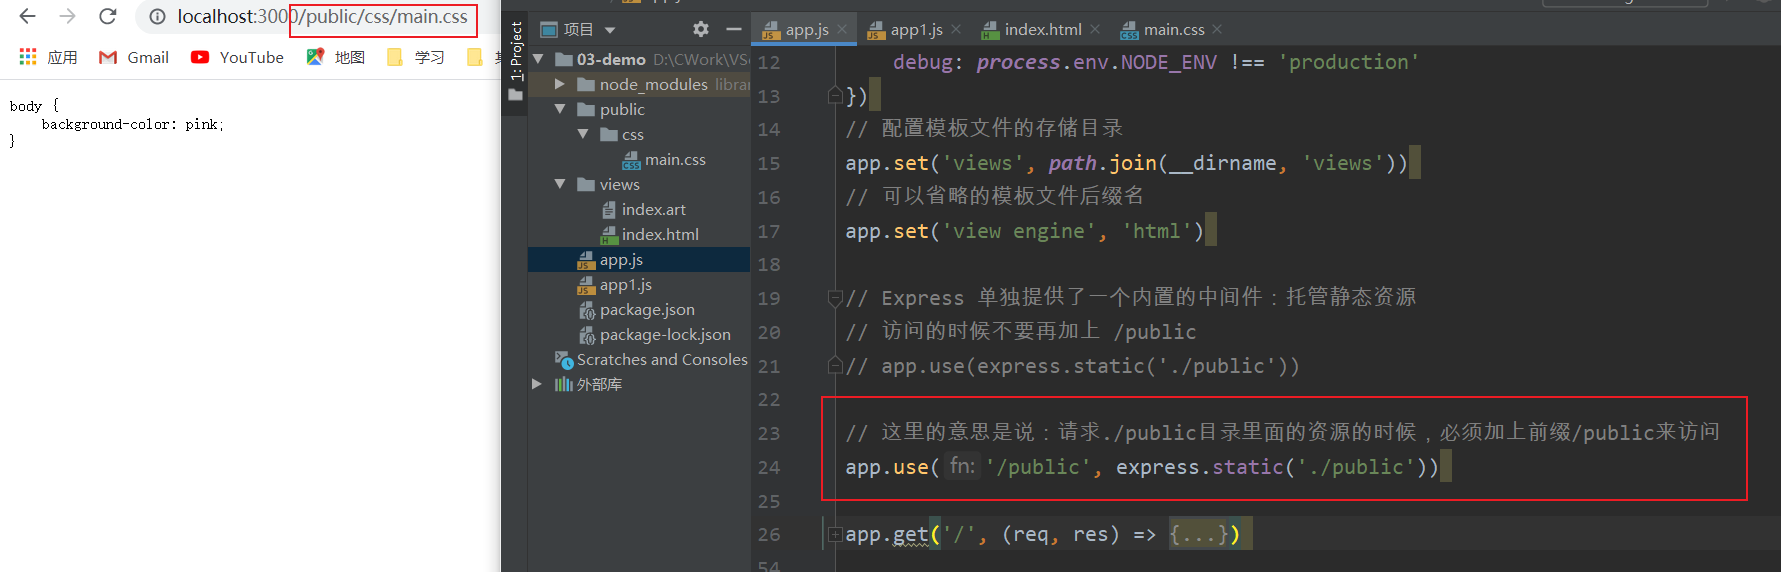Select main.css in the project tree
The width and height of the screenshot is (1781, 572).
click(675, 159)
